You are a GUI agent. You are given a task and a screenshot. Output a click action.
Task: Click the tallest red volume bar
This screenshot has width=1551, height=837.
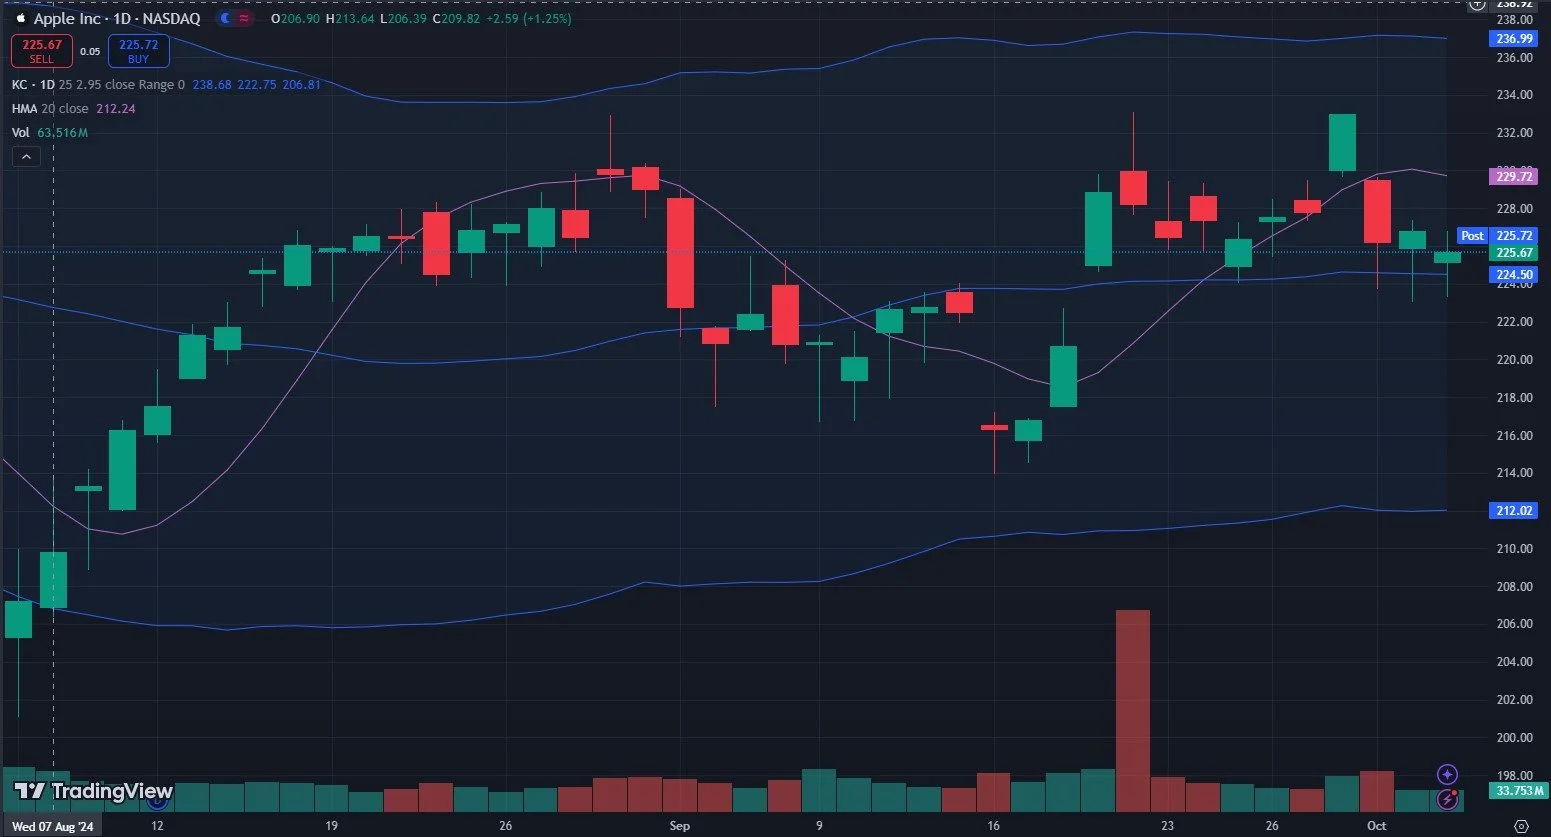click(x=1132, y=711)
